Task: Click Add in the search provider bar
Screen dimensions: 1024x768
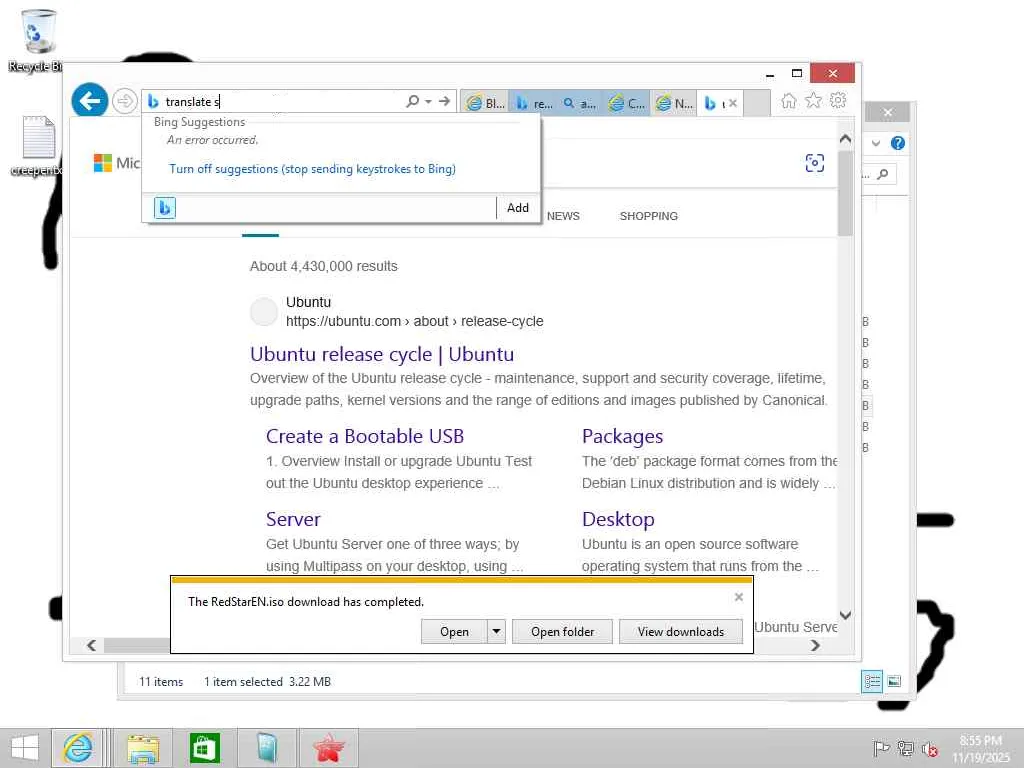Action: tap(518, 208)
